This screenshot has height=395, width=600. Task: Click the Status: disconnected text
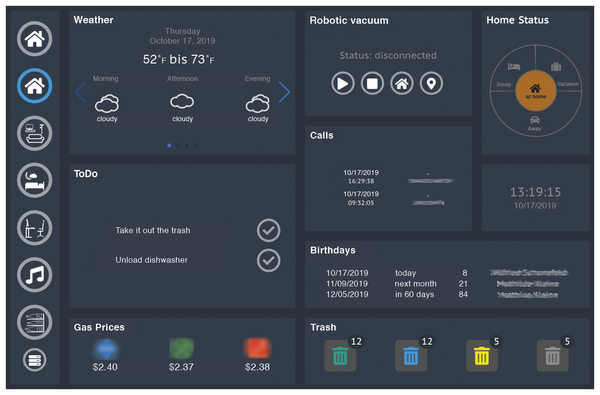(x=388, y=55)
